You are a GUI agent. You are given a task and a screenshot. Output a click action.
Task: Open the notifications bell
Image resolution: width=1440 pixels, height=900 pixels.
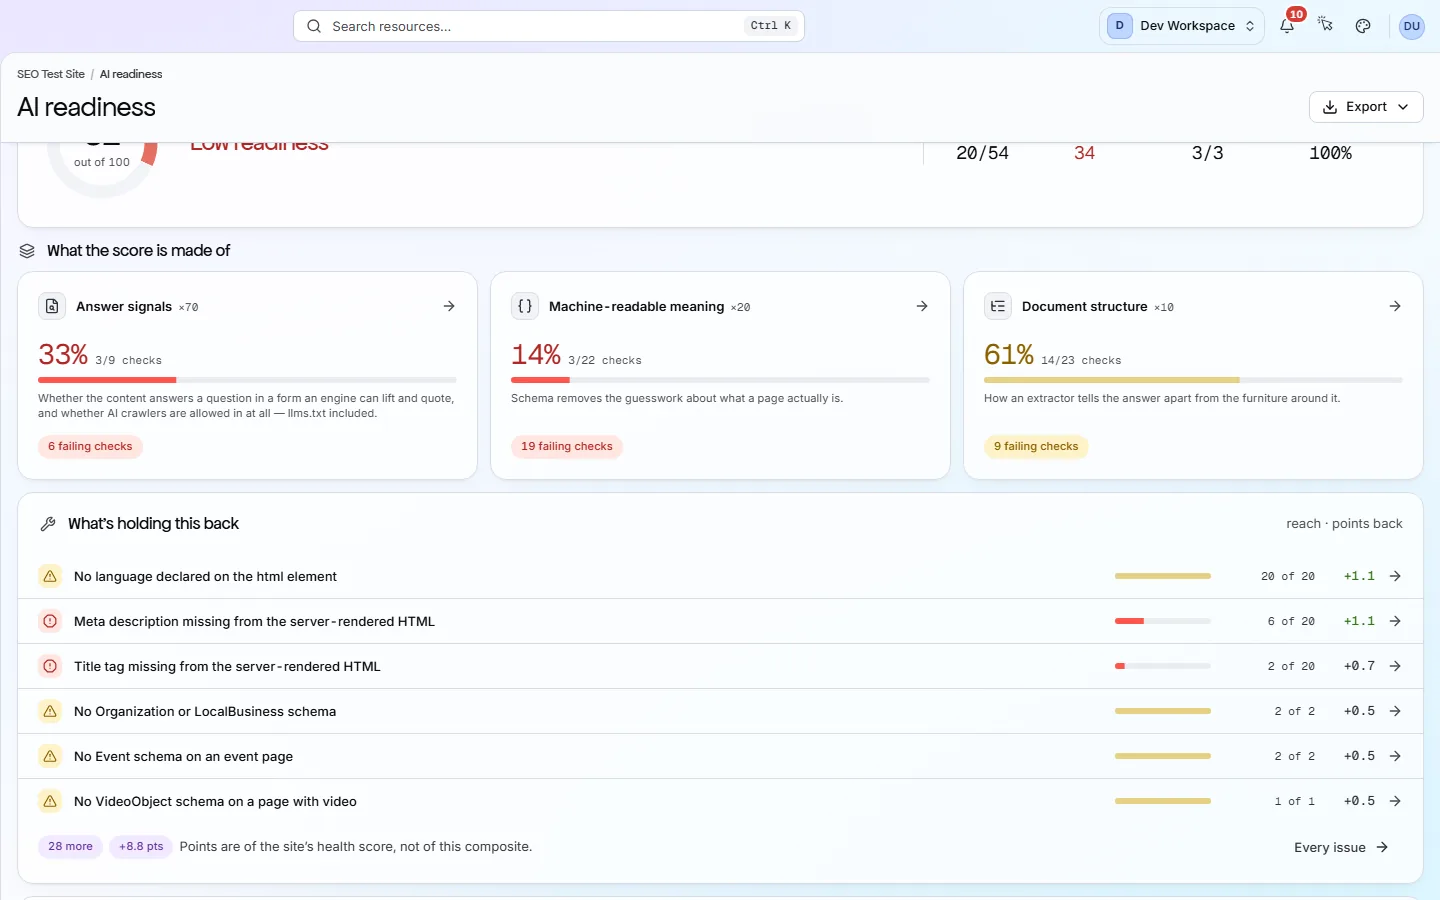(1287, 26)
